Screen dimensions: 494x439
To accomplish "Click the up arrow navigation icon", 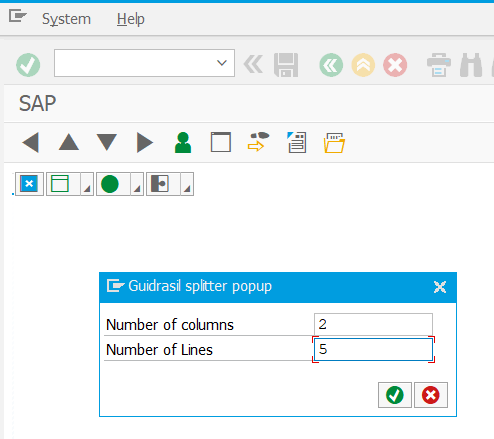I will pyautogui.click(x=69, y=142).
